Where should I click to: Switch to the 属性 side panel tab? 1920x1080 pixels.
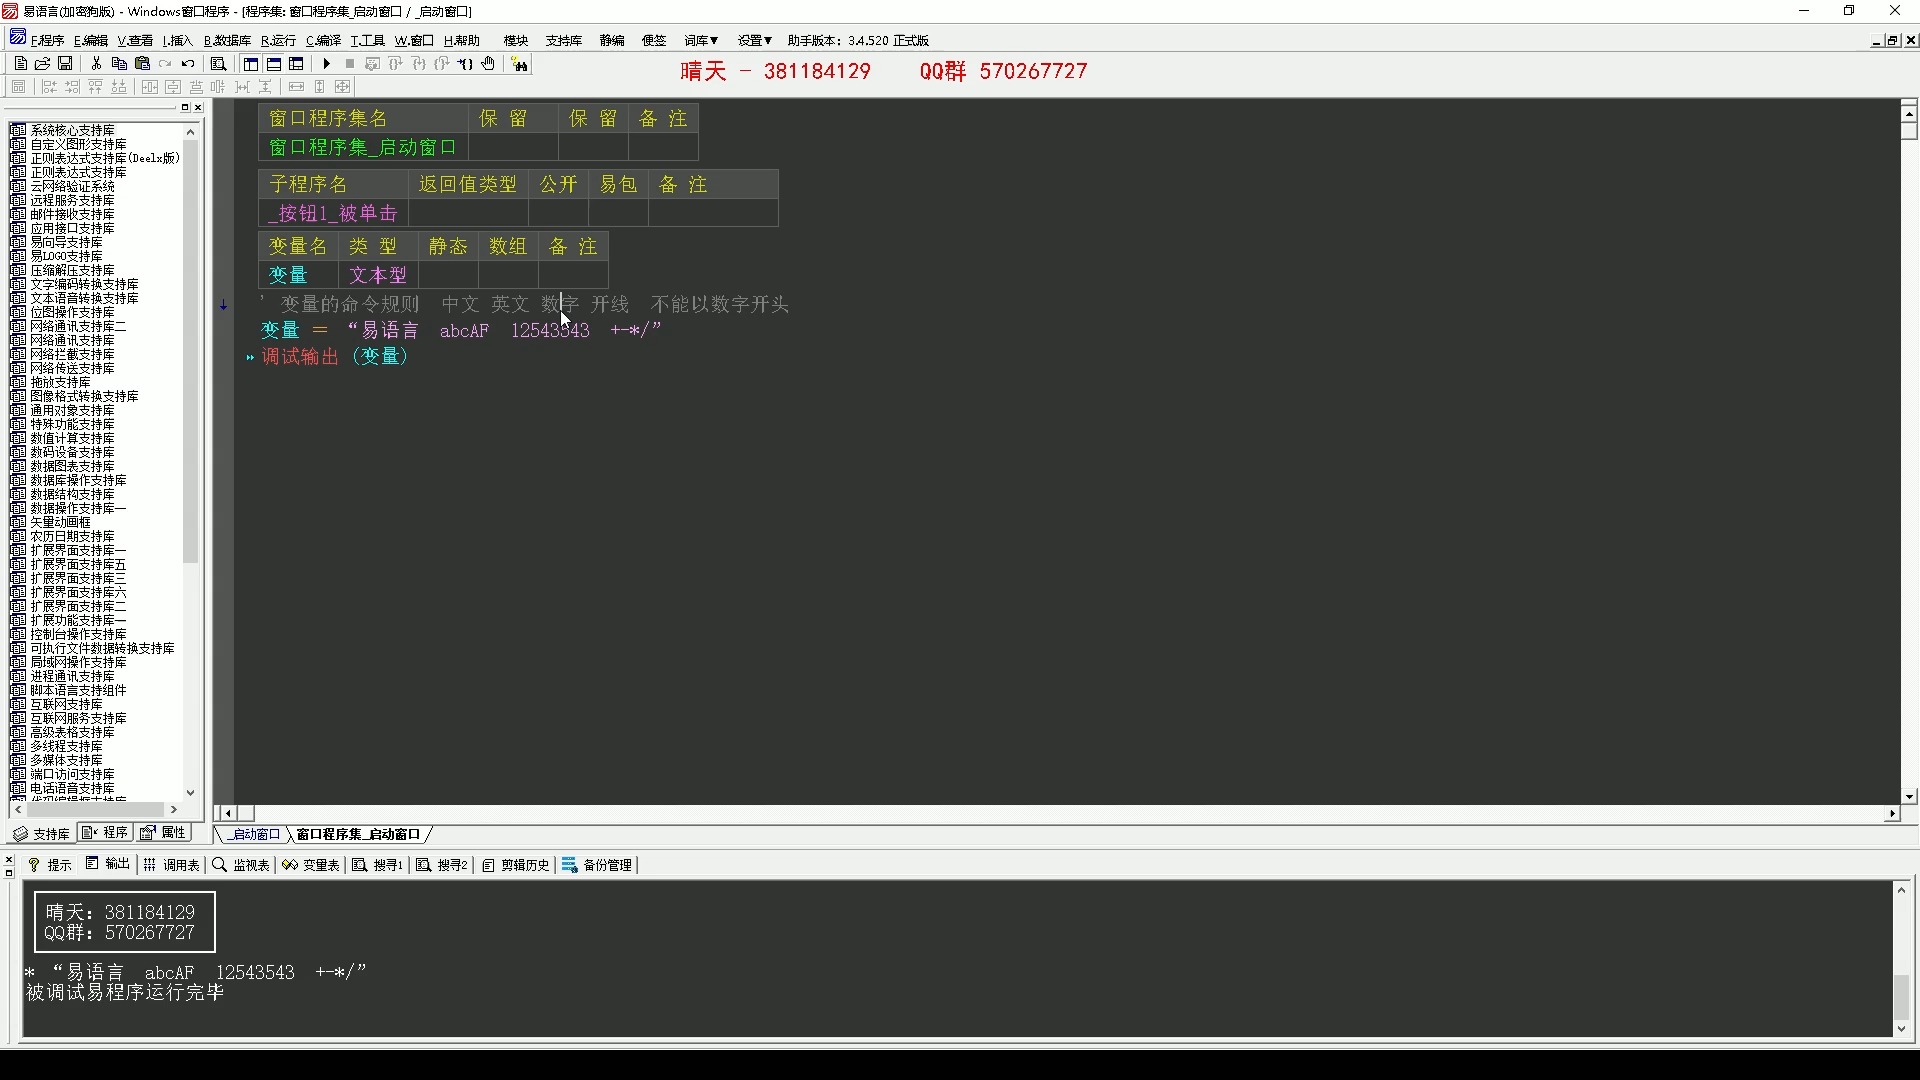[x=164, y=832]
